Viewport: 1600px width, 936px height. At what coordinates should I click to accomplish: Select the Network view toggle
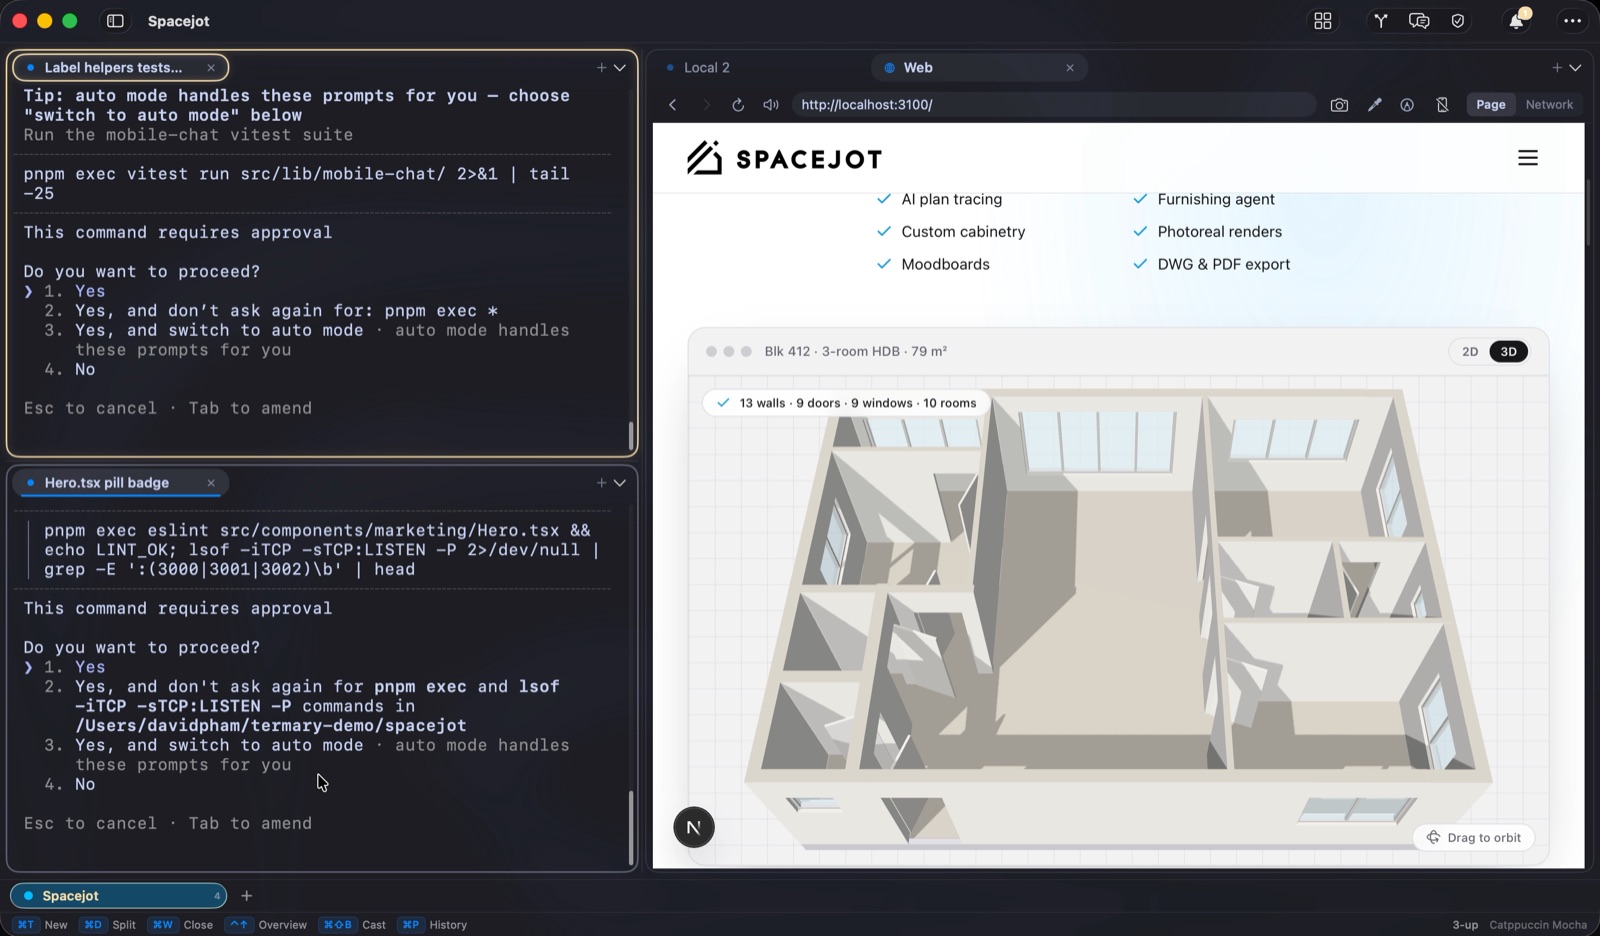tap(1549, 105)
